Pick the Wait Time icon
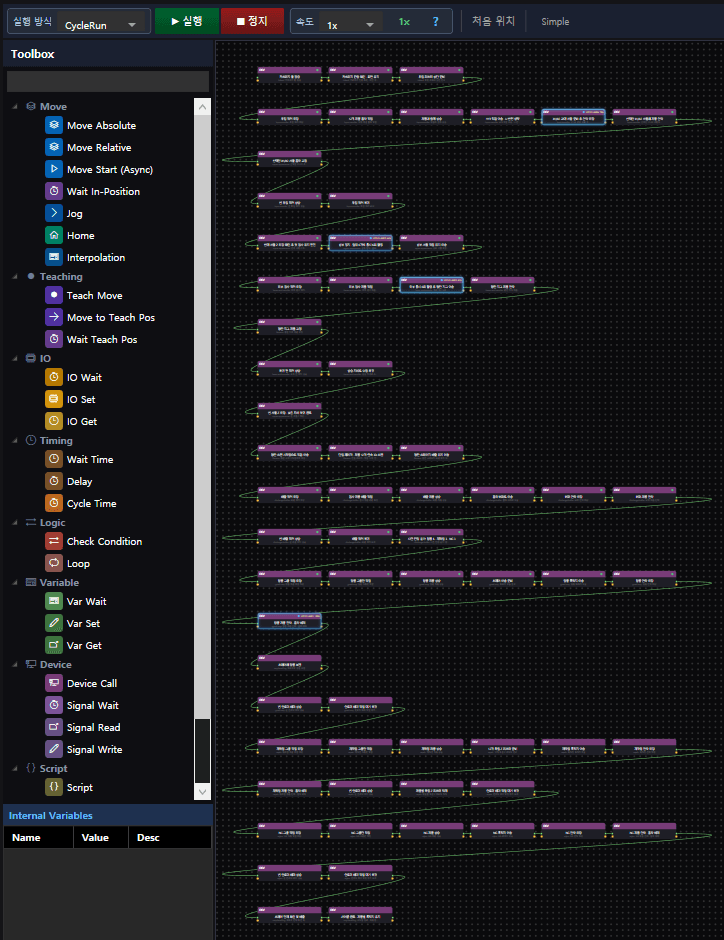Screen dimensions: 724x940 click(x=54, y=459)
